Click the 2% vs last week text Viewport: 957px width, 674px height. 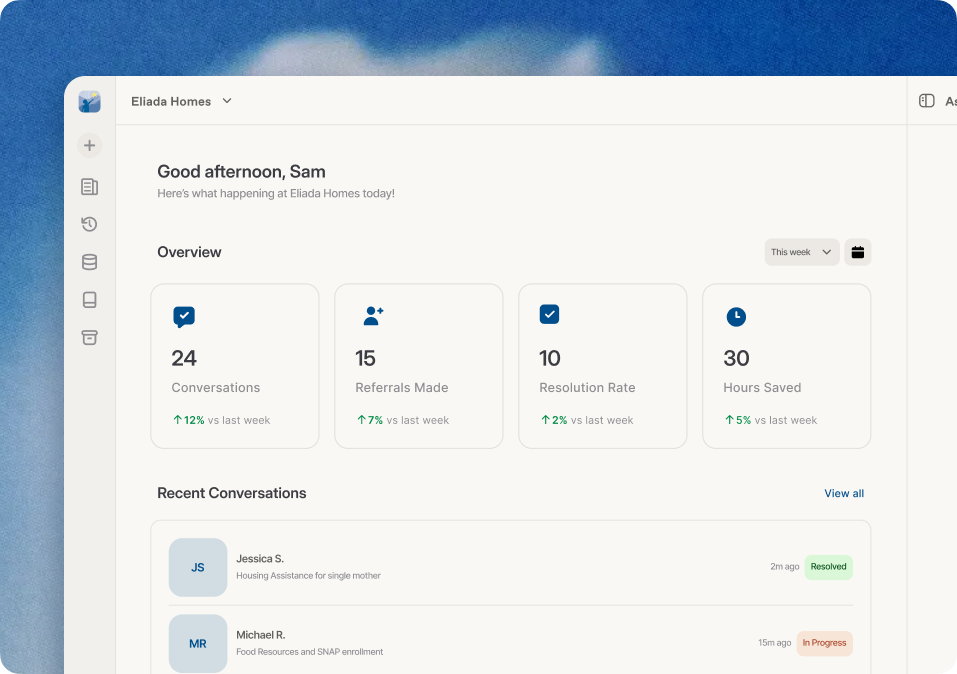pyautogui.click(x=587, y=420)
